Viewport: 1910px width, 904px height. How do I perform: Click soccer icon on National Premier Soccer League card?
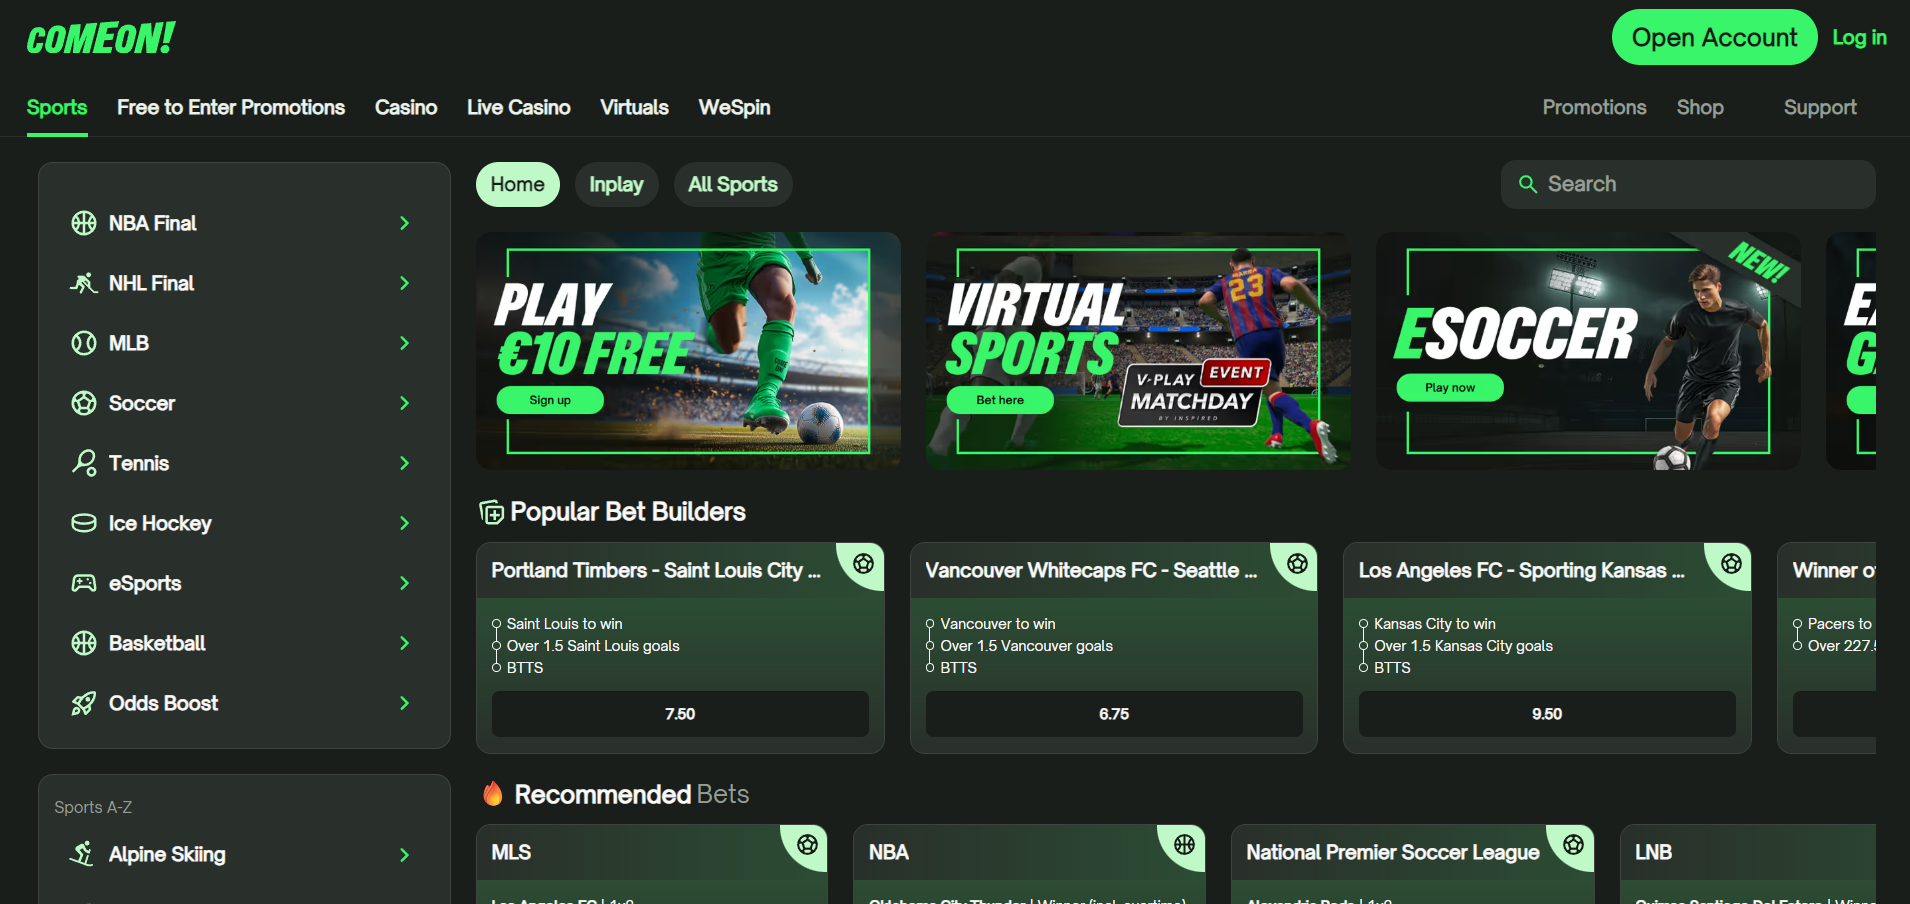pos(1573,845)
